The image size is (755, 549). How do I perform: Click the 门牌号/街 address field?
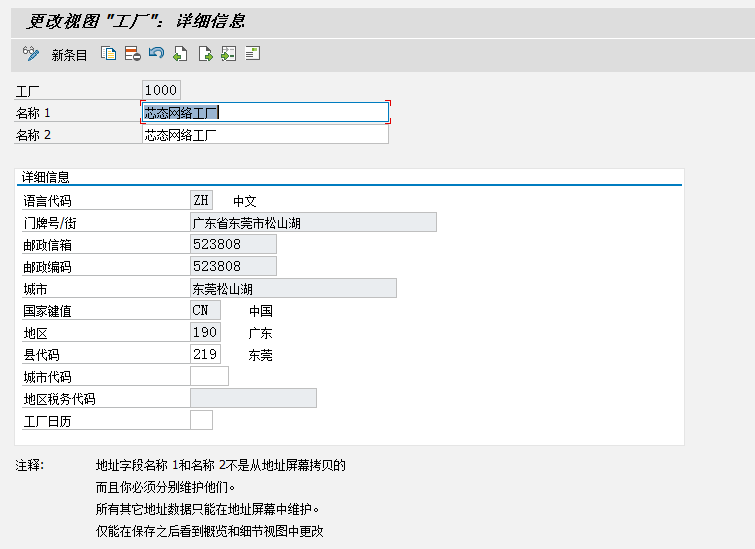coord(313,222)
